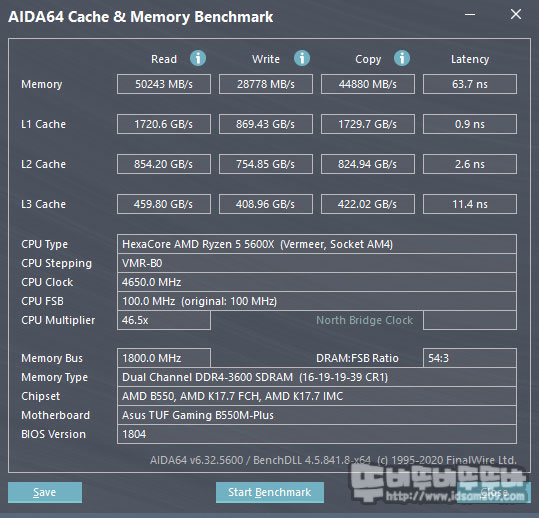539x518 pixels.
Task: Select L2 Cache Read 854.20 GB/s
Action: 164,164
